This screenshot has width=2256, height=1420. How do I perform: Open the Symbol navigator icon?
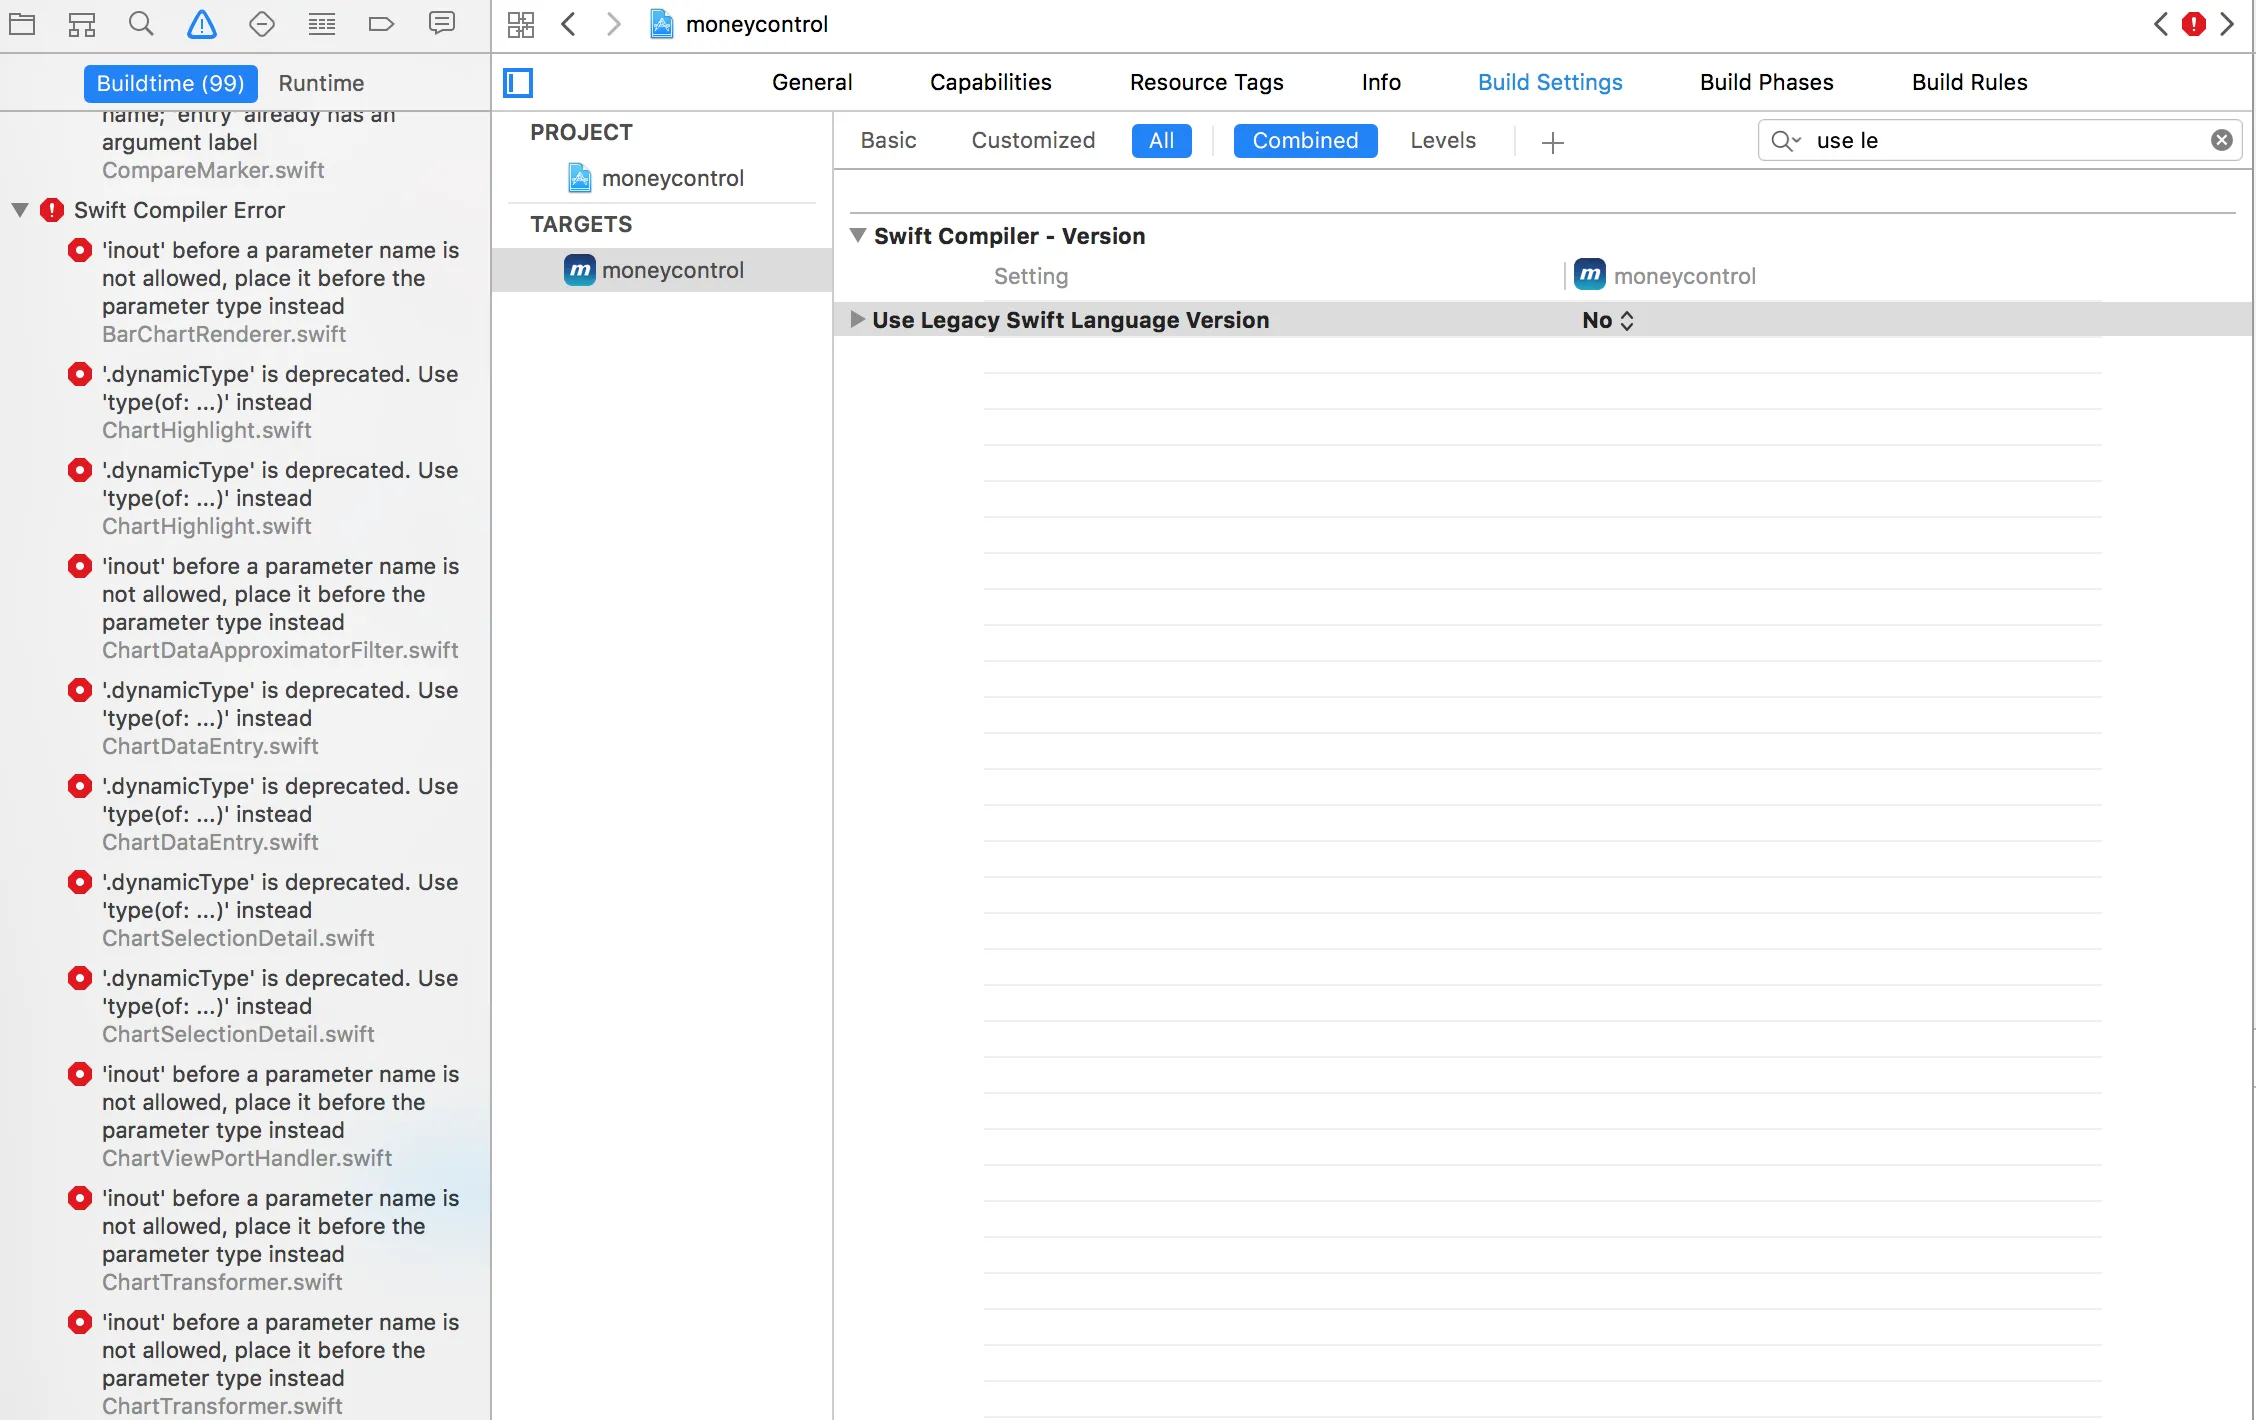82,24
